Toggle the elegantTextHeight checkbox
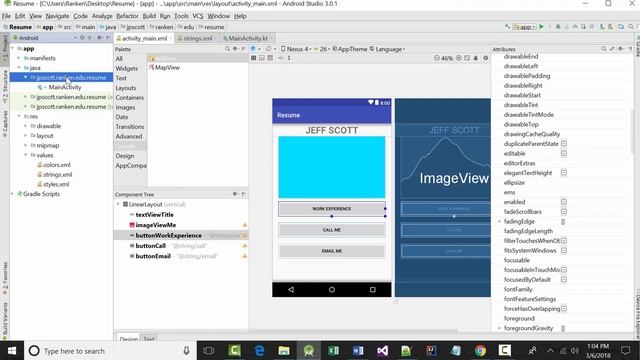Image resolution: width=640 pixels, height=360 pixels. (564, 173)
